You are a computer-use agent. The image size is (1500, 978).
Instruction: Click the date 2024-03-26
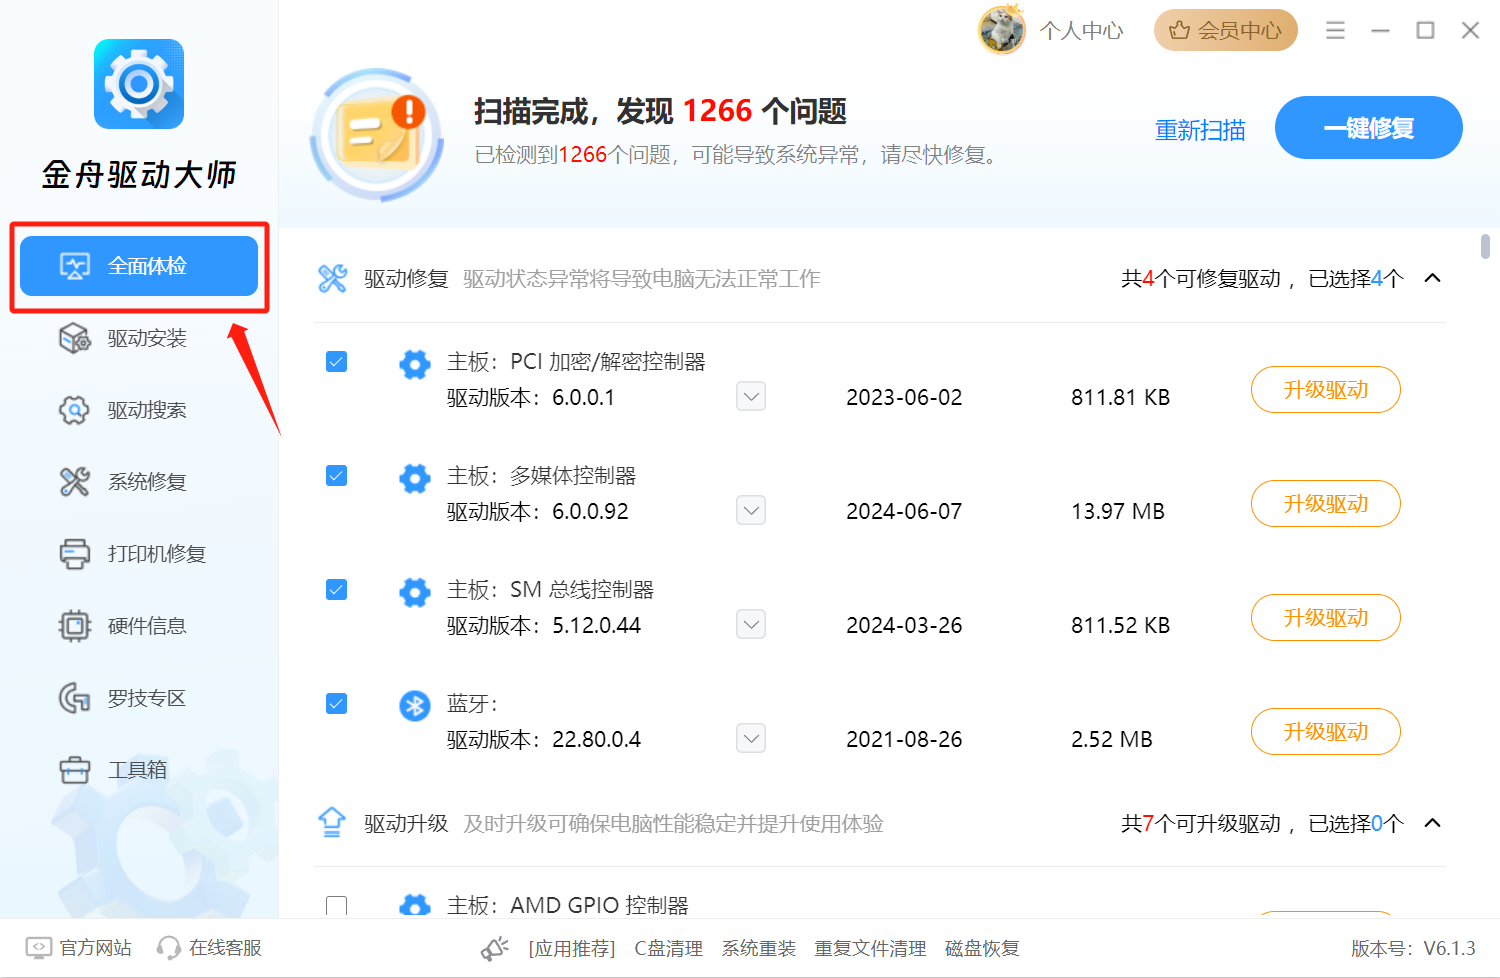904,625
